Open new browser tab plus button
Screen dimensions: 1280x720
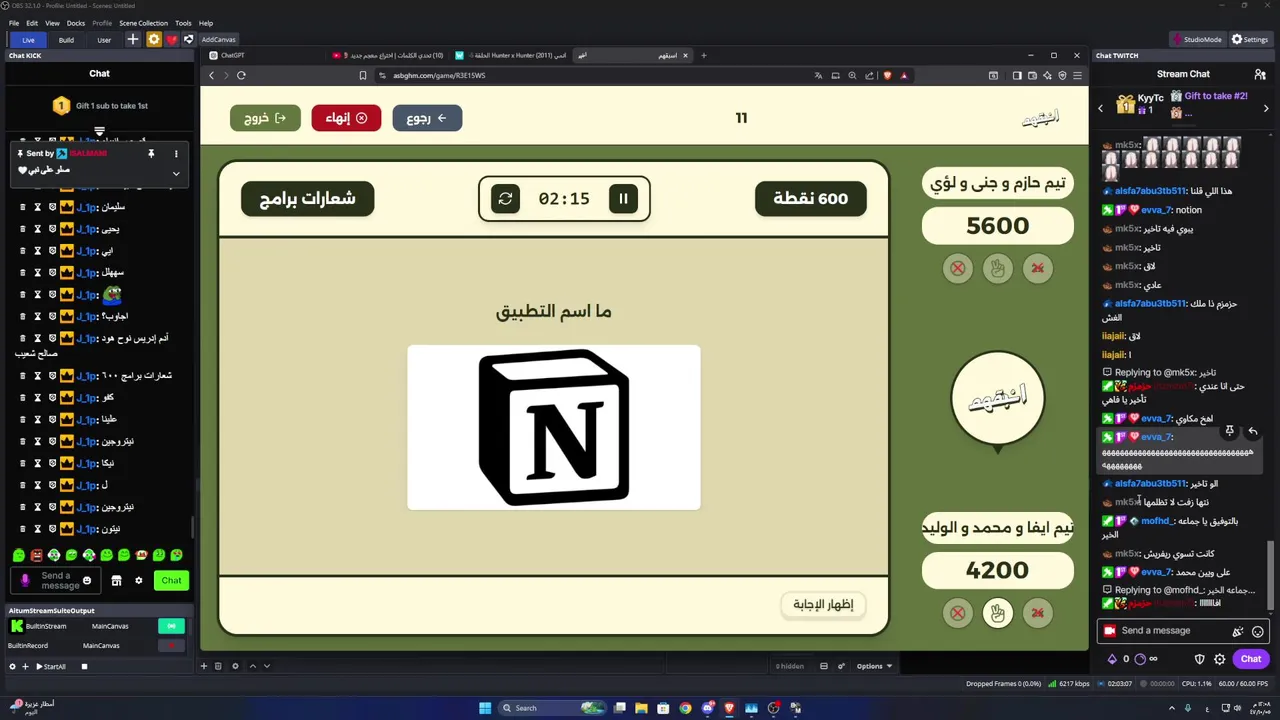[704, 55]
